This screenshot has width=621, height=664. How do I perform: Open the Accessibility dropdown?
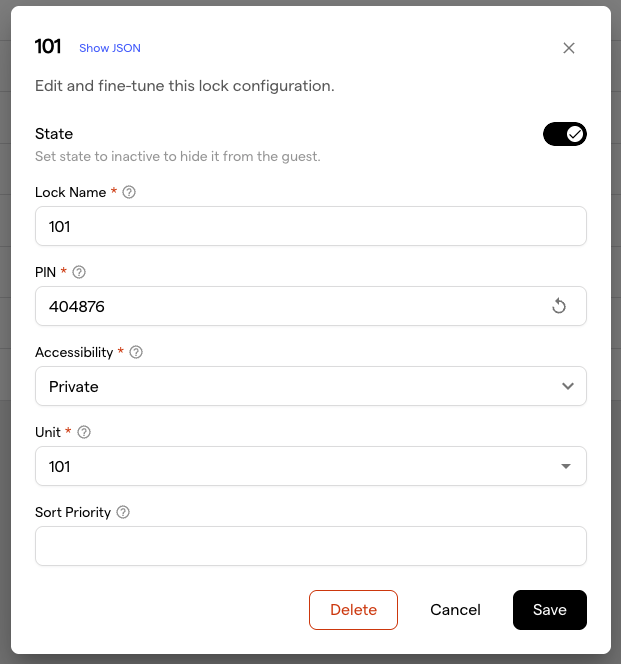[310, 386]
